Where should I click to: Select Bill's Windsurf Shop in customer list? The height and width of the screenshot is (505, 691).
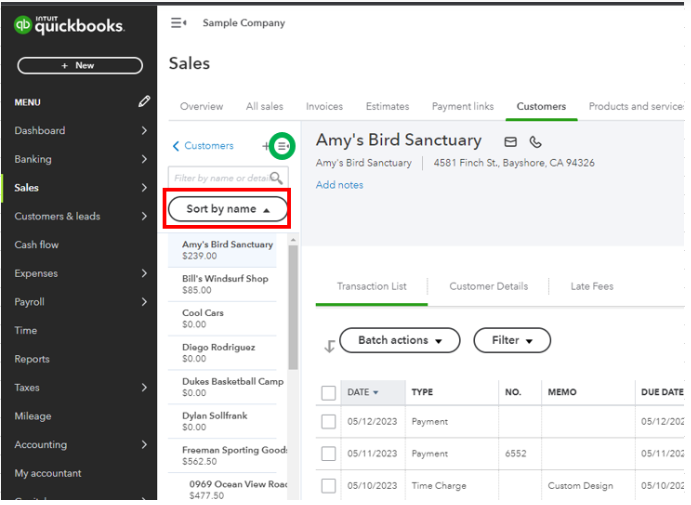(x=225, y=284)
